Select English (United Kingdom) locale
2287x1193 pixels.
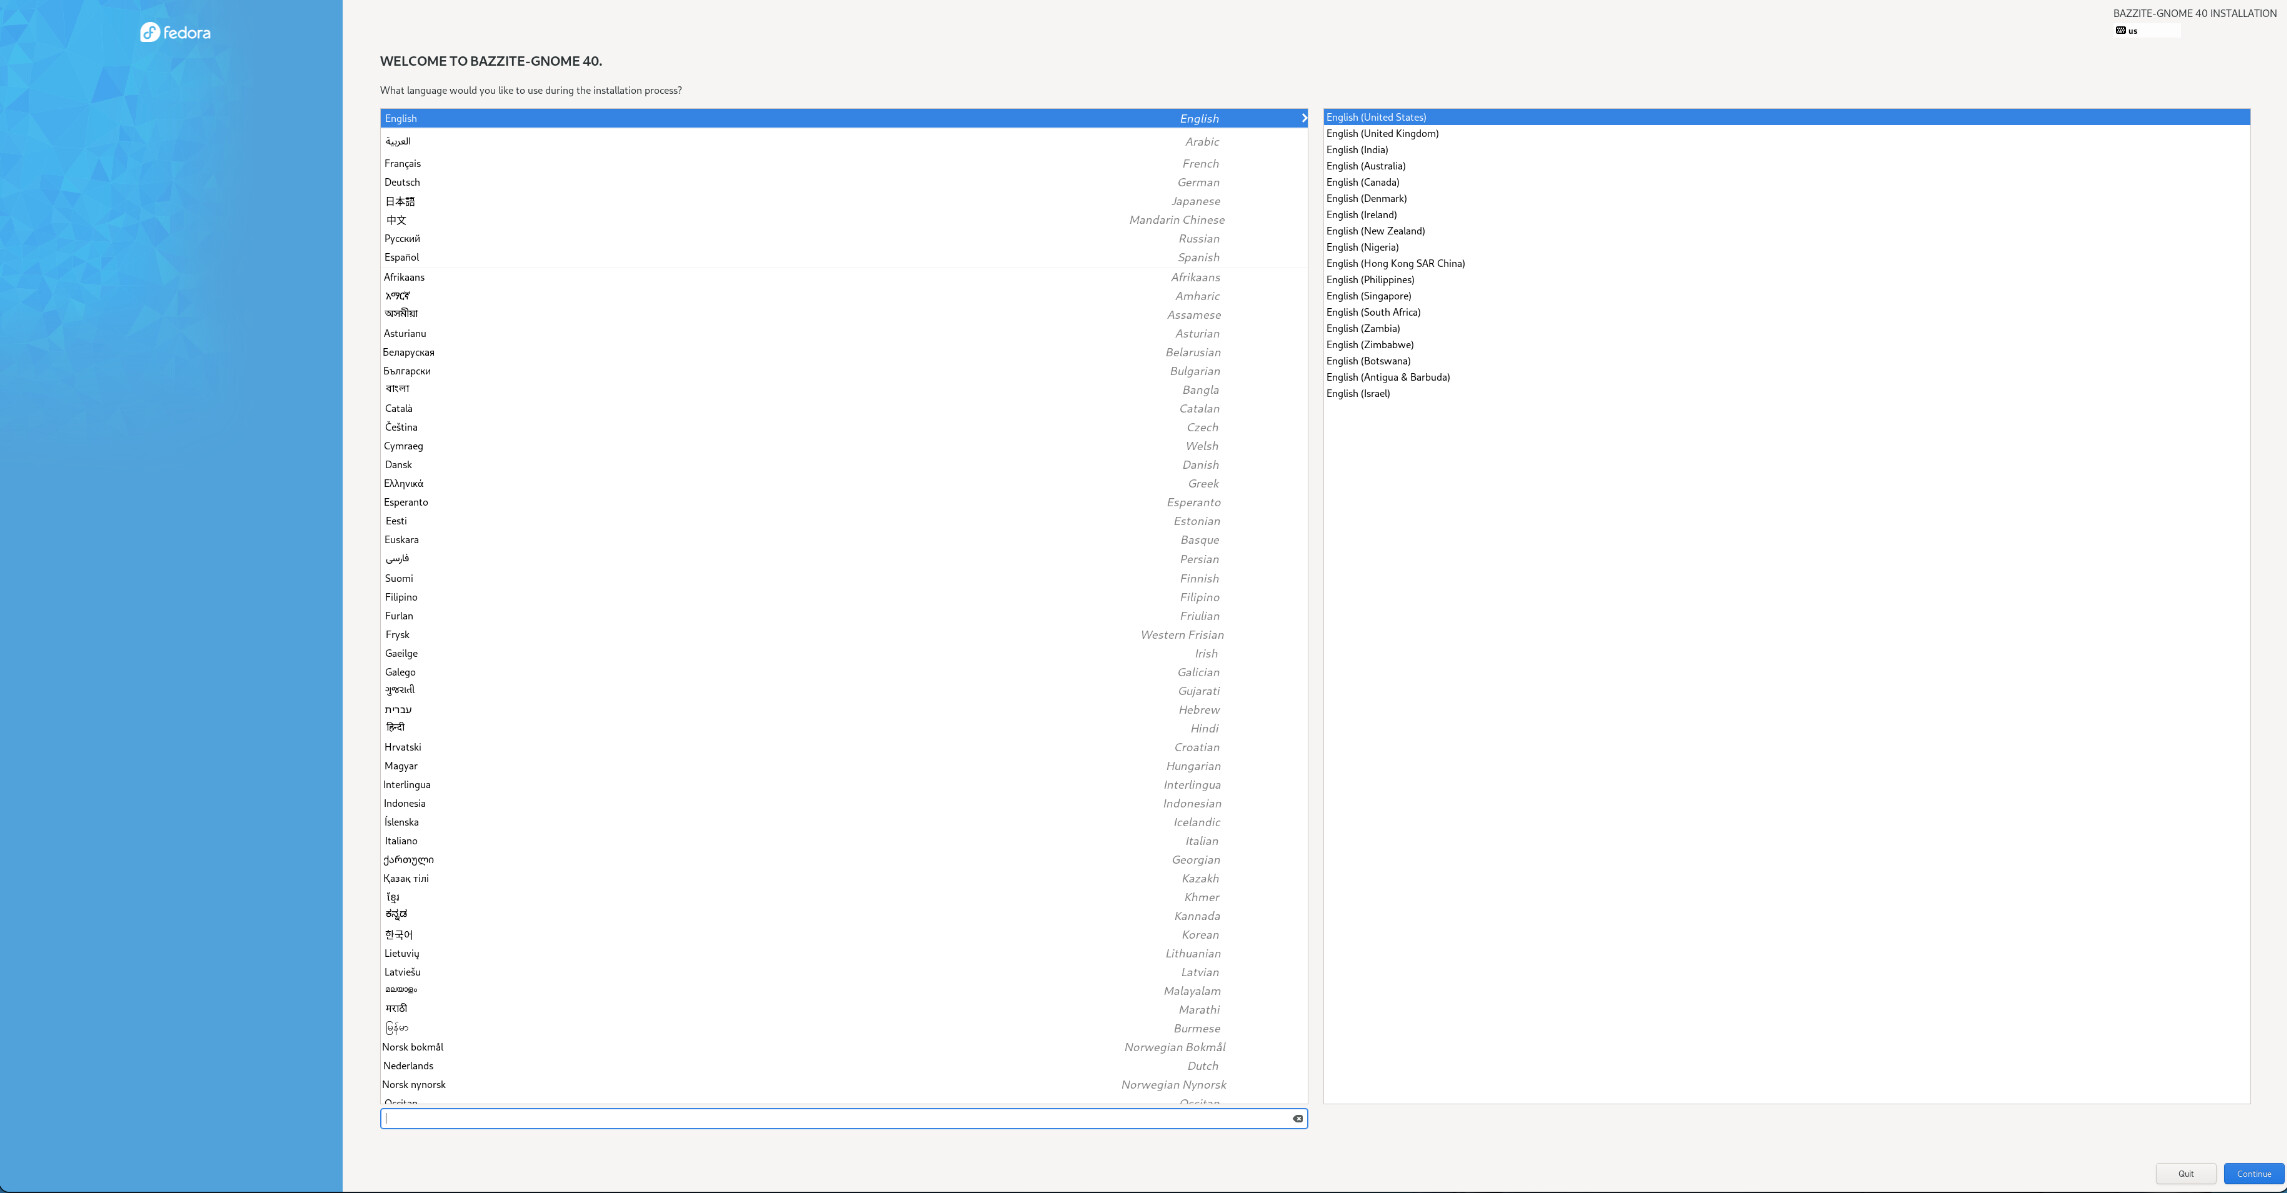tap(1786, 133)
